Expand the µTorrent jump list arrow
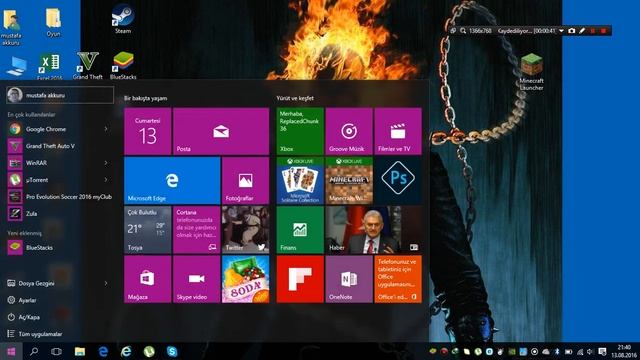640x360 pixels. tap(106, 180)
